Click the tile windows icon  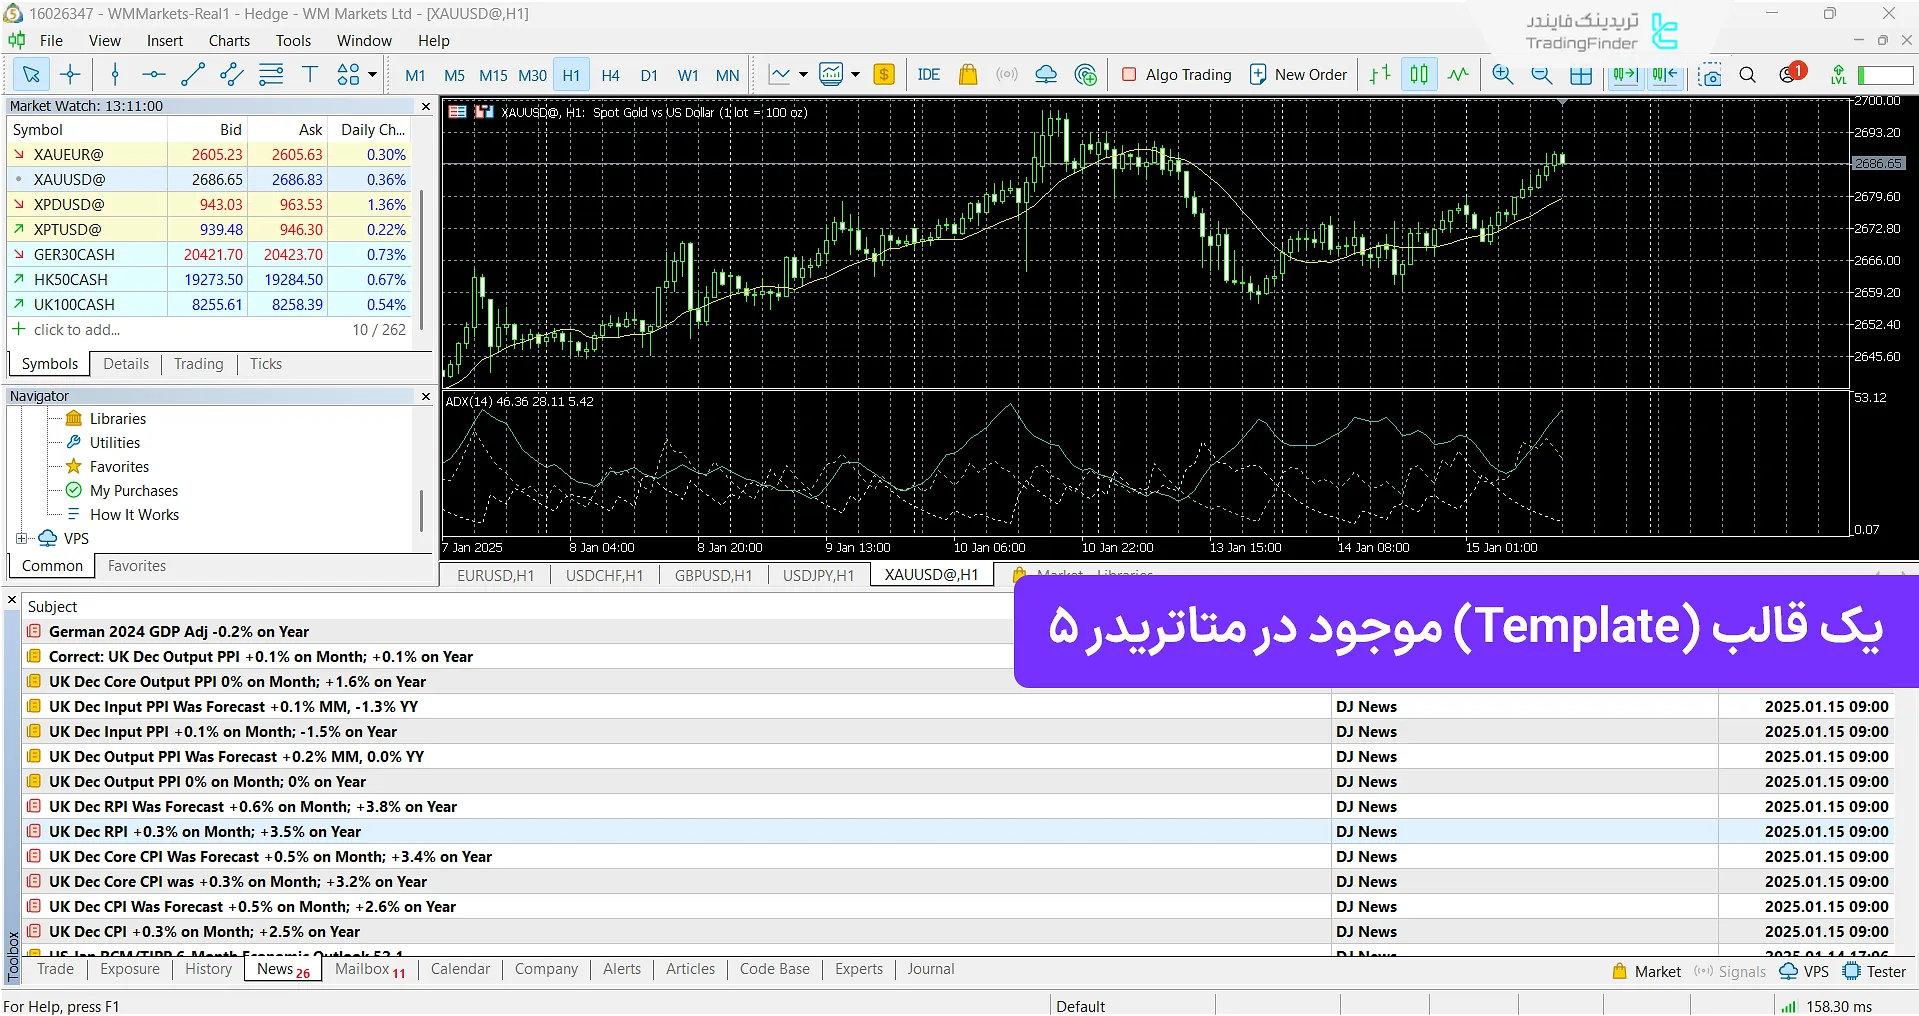click(x=1580, y=74)
